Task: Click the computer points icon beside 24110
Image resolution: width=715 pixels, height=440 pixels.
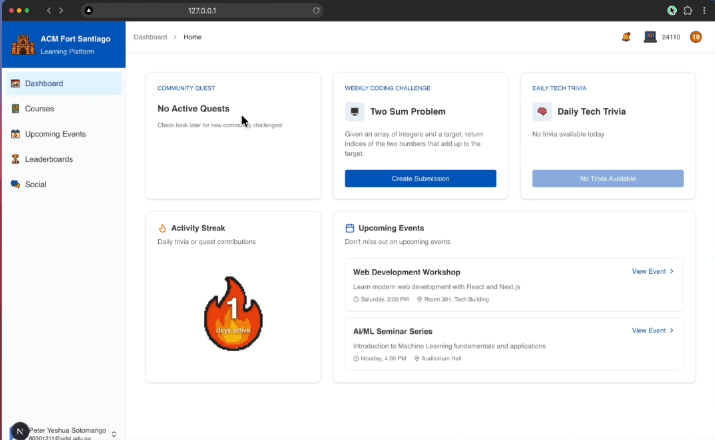Action: [x=650, y=37]
